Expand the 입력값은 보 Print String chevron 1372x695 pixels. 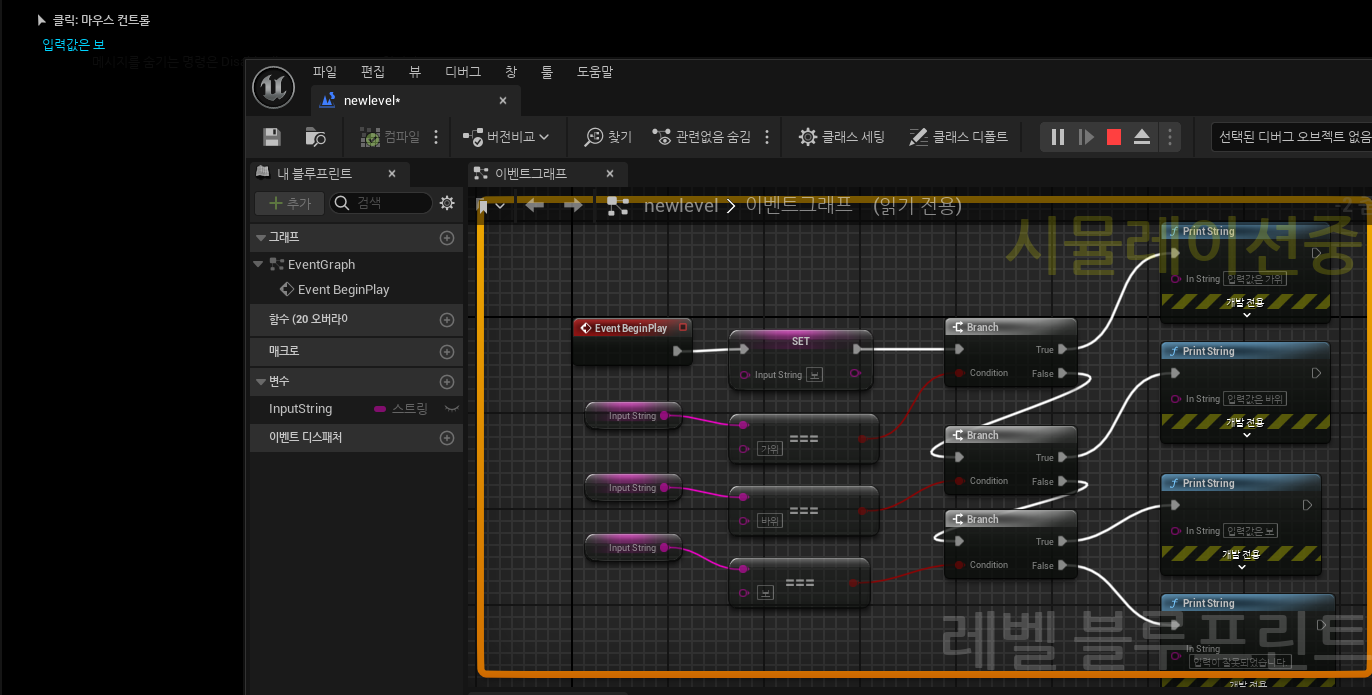tap(1242, 567)
